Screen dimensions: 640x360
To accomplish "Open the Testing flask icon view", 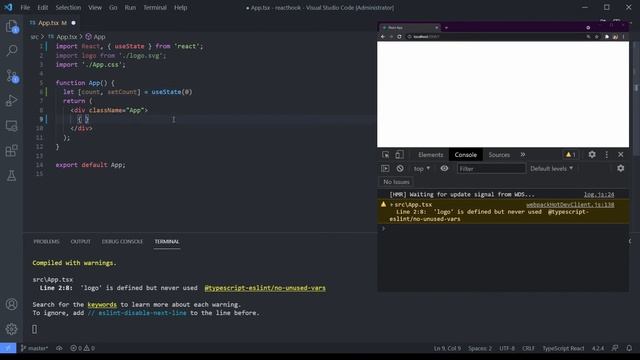I will point(12,176).
